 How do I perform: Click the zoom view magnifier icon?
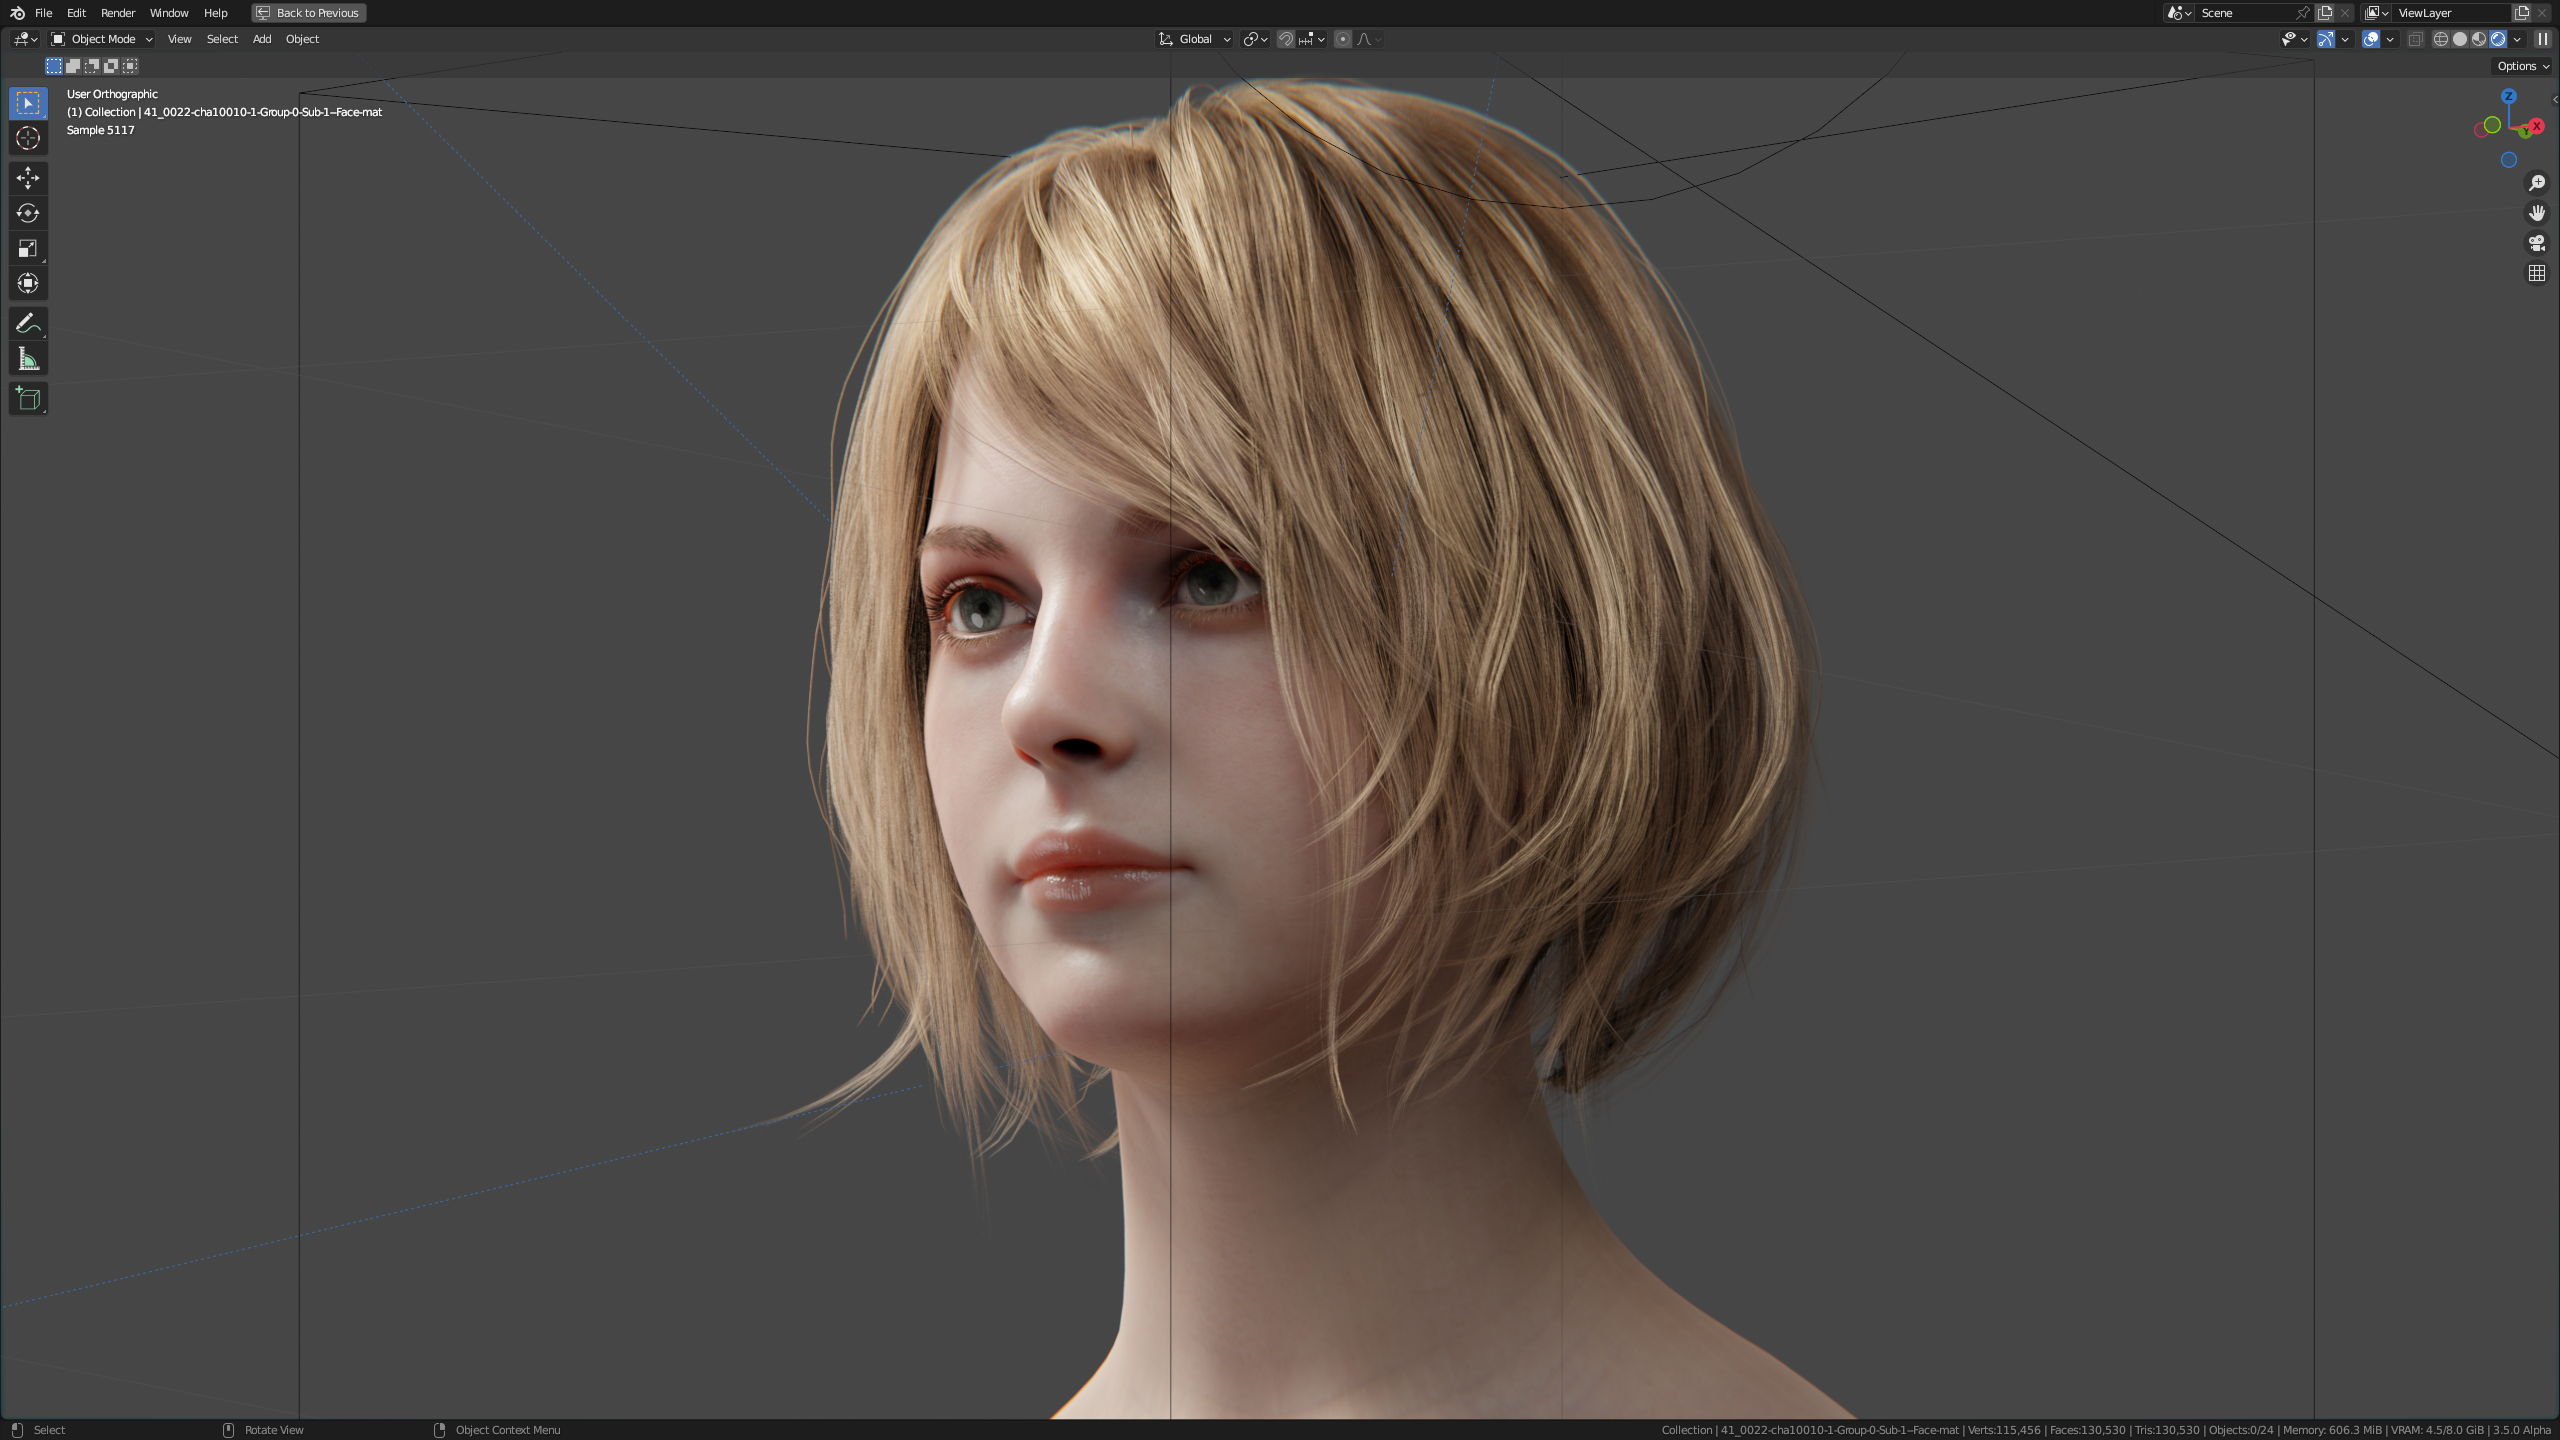click(x=2537, y=183)
